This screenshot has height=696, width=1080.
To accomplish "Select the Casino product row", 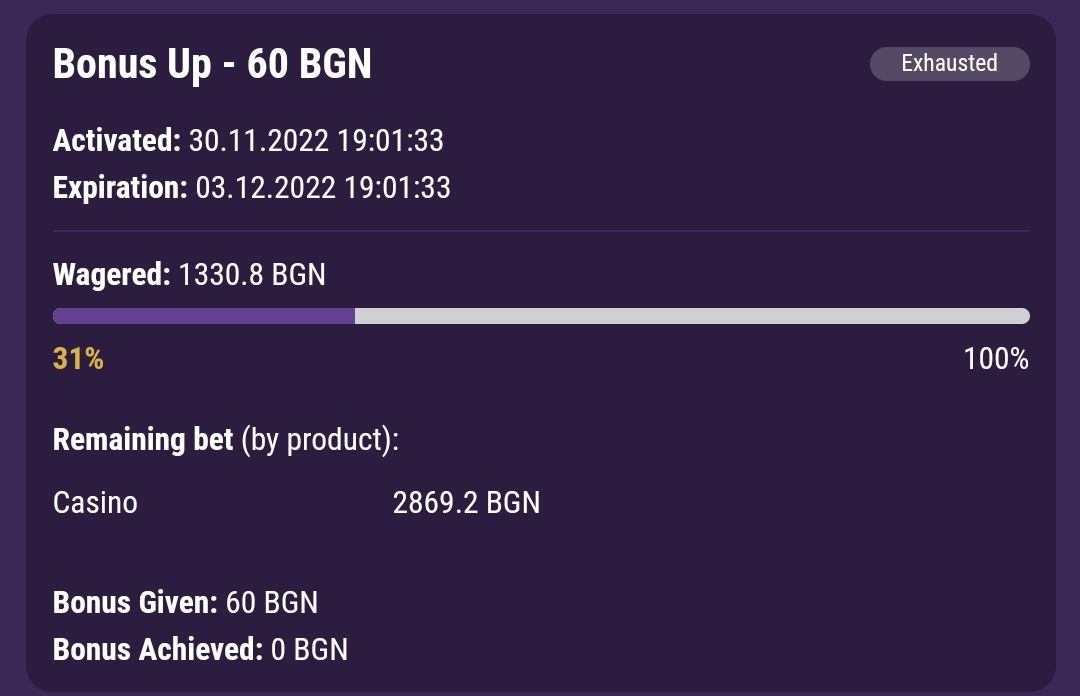I will point(95,502).
